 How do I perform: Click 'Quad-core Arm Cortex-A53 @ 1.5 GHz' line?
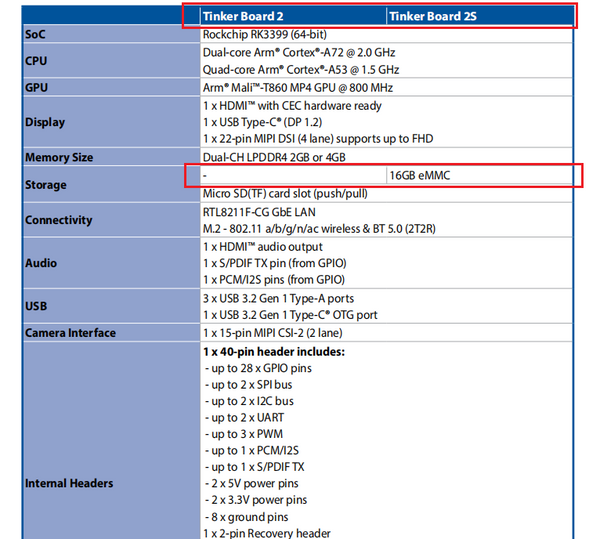(301, 70)
